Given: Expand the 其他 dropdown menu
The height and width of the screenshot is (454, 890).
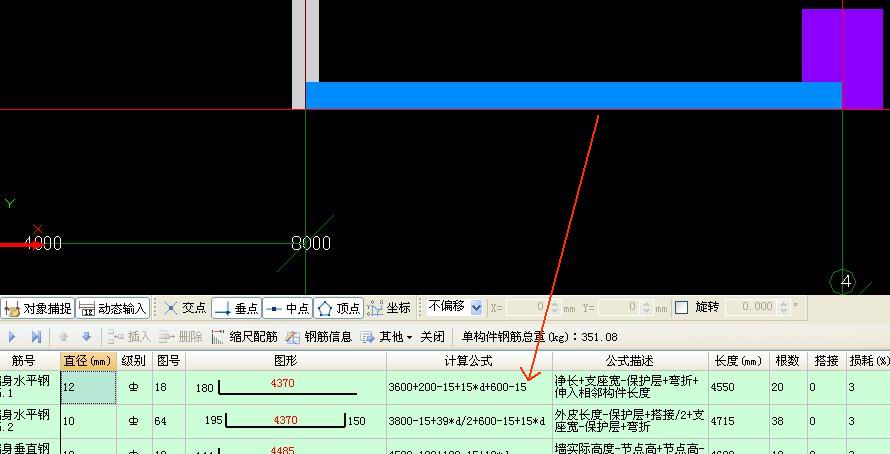Looking at the screenshot, I should [x=386, y=337].
